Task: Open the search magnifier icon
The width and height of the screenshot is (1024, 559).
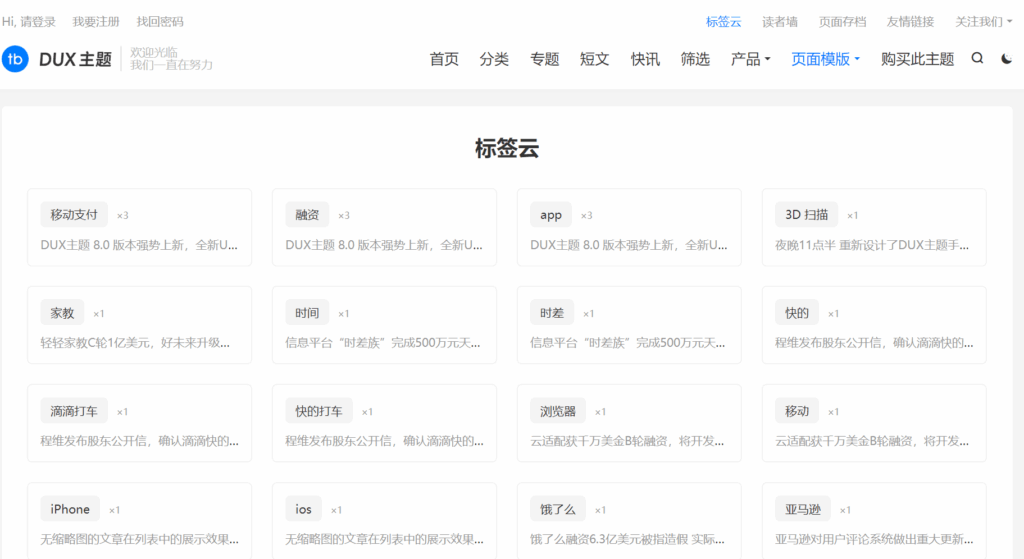Action: 977,59
